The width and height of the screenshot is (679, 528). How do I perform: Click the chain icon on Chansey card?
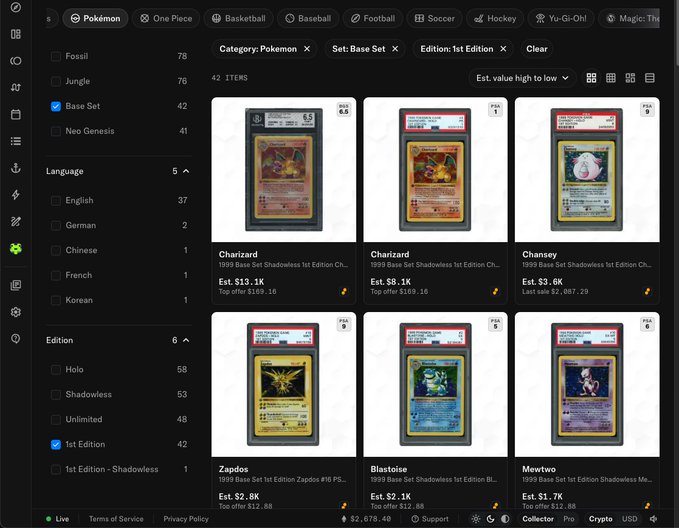647,292
